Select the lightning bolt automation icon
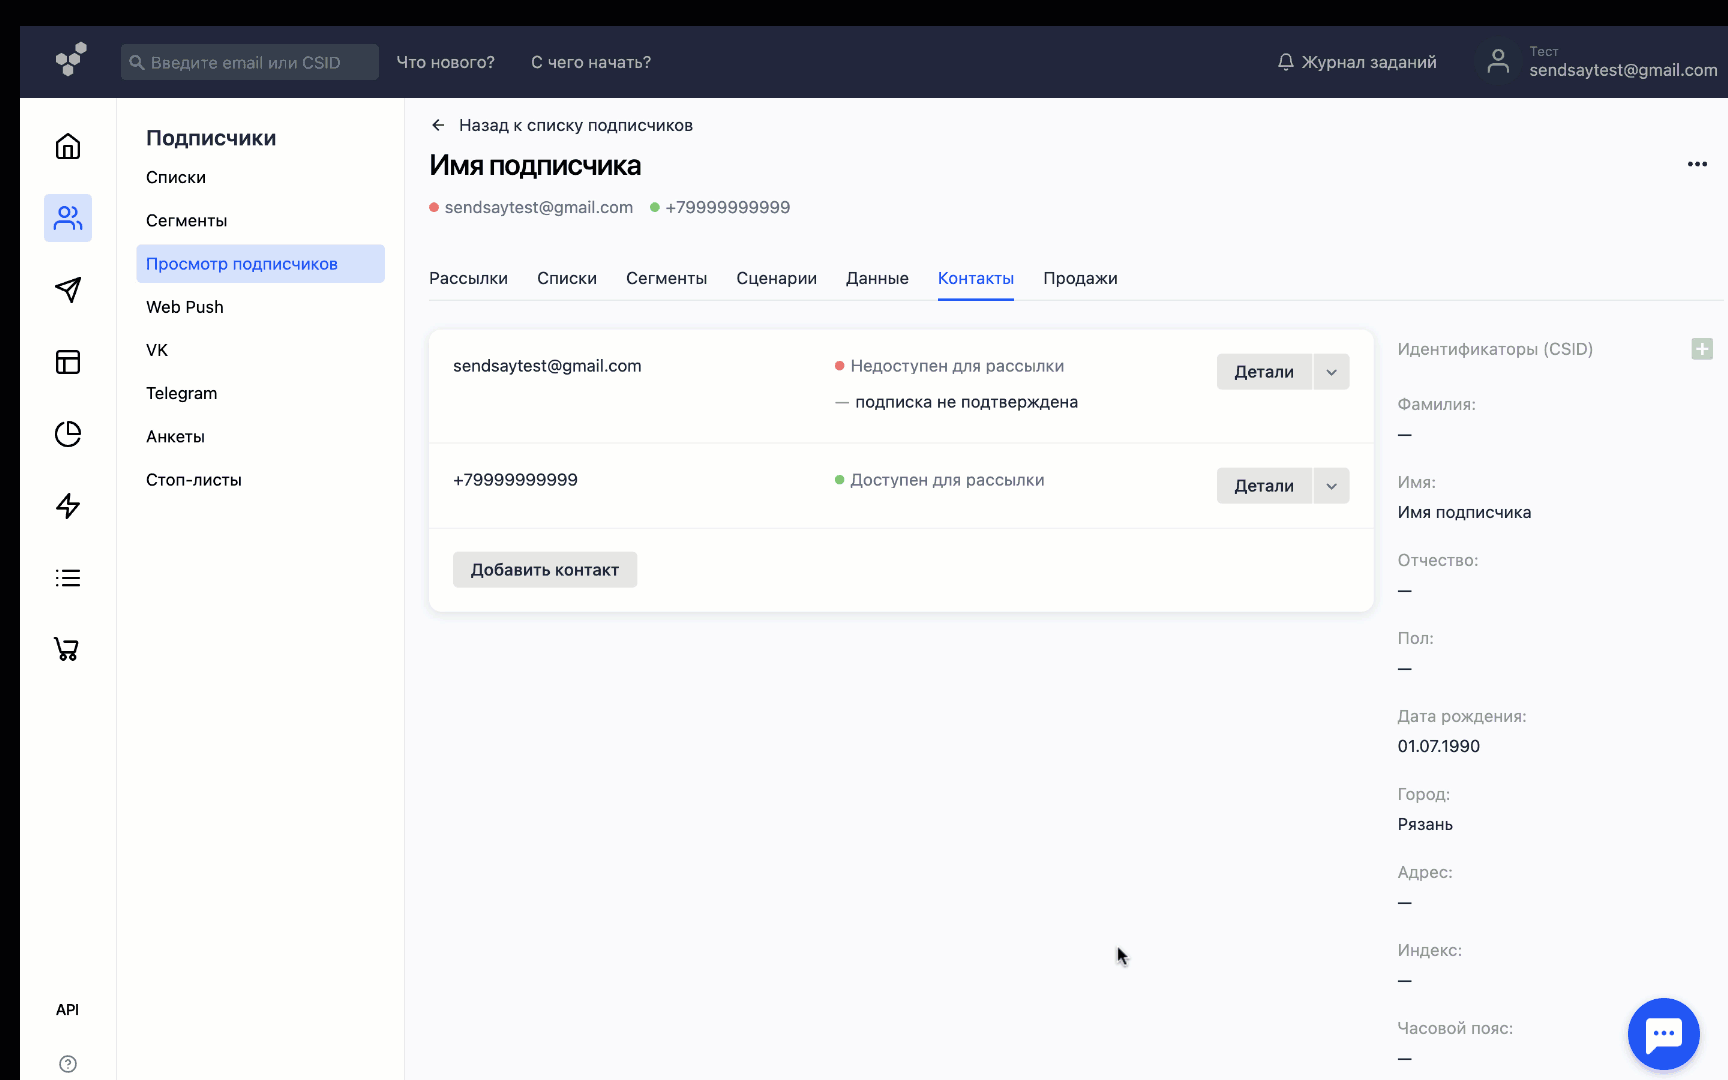 [x=68, y=506]
